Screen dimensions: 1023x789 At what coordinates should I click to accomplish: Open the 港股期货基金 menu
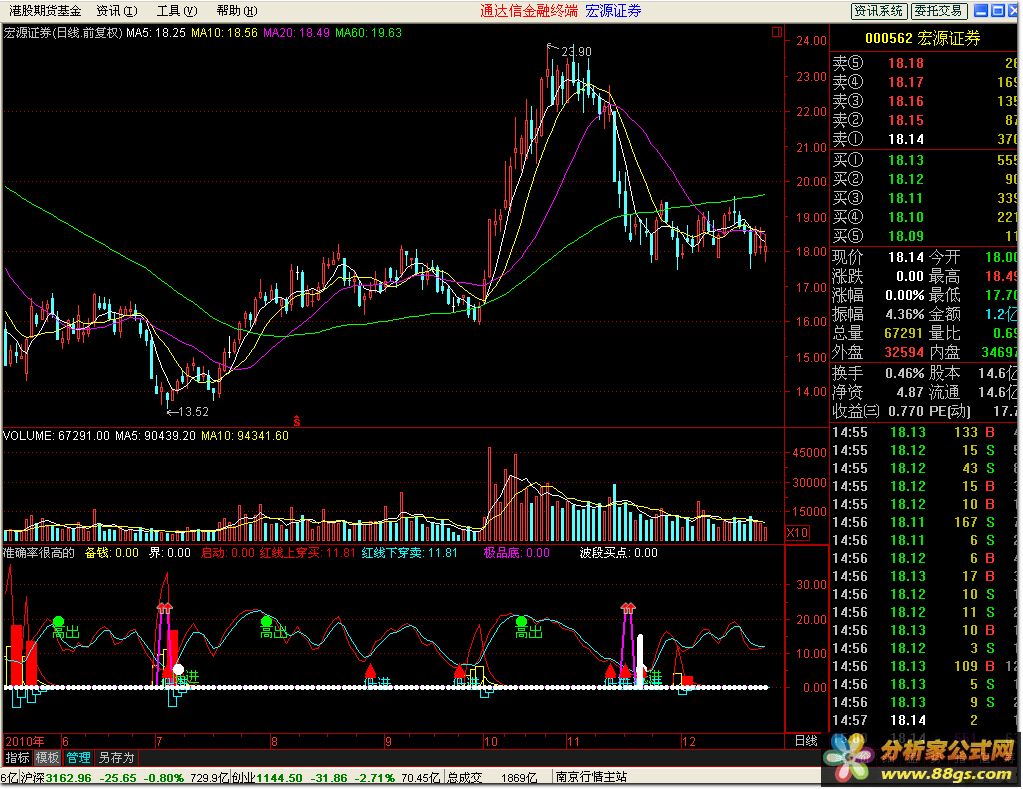(x=45, y=11)
